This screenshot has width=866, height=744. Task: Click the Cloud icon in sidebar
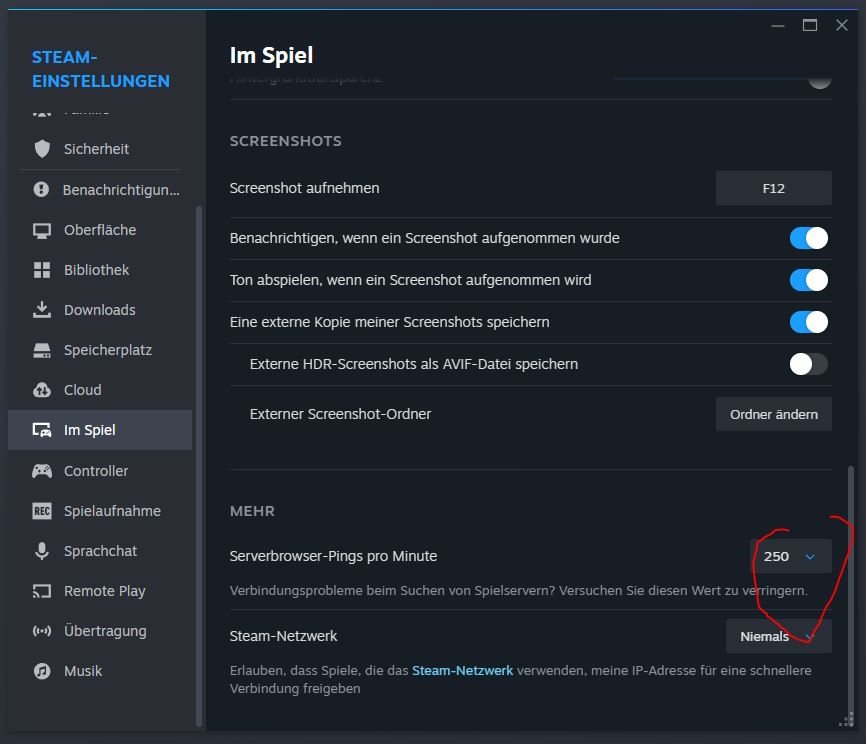click(x=42, y=390)
